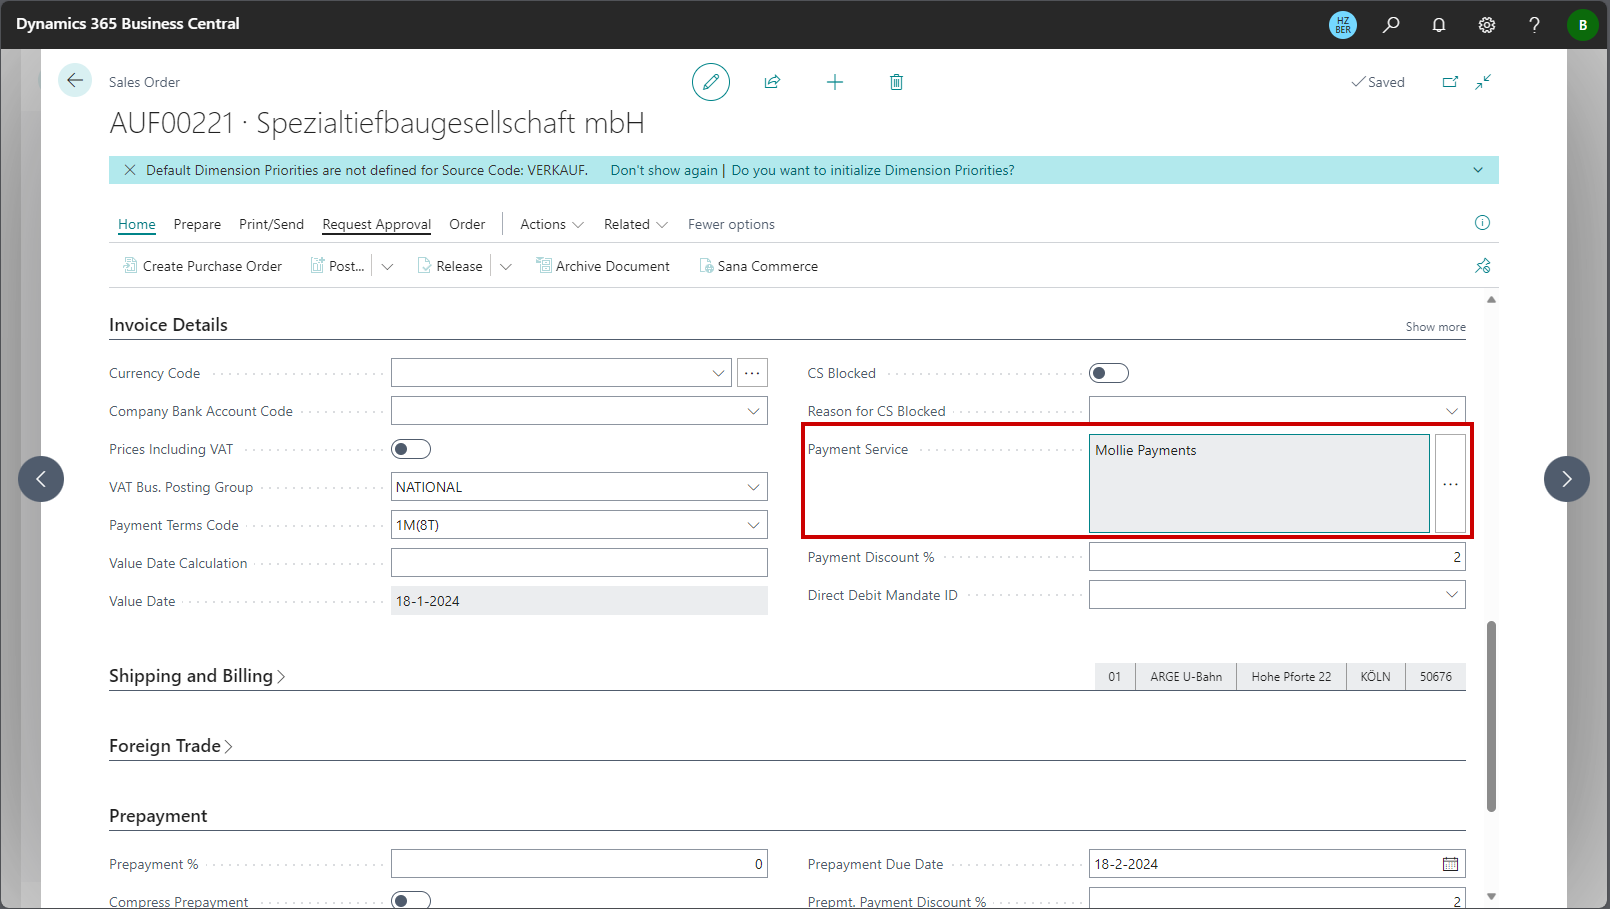Click the scroll down arrow
Screen dimensions: 1610x909
tap(1491, 896)
